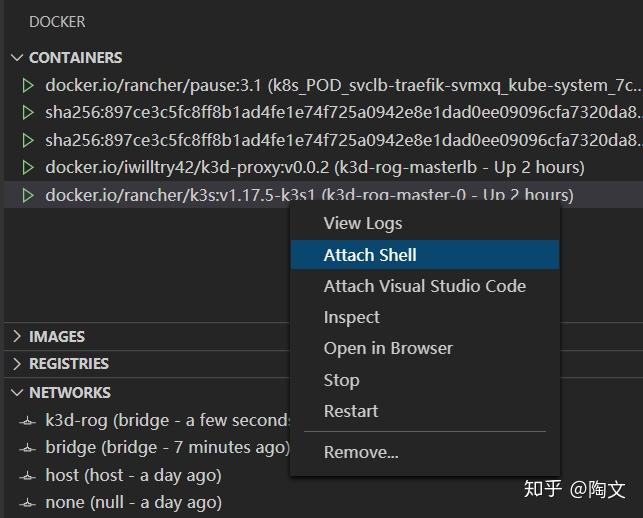Screen dimensions: 643x518
Task: Click the network icon beside k3d-rog
Action: point(27,421)
